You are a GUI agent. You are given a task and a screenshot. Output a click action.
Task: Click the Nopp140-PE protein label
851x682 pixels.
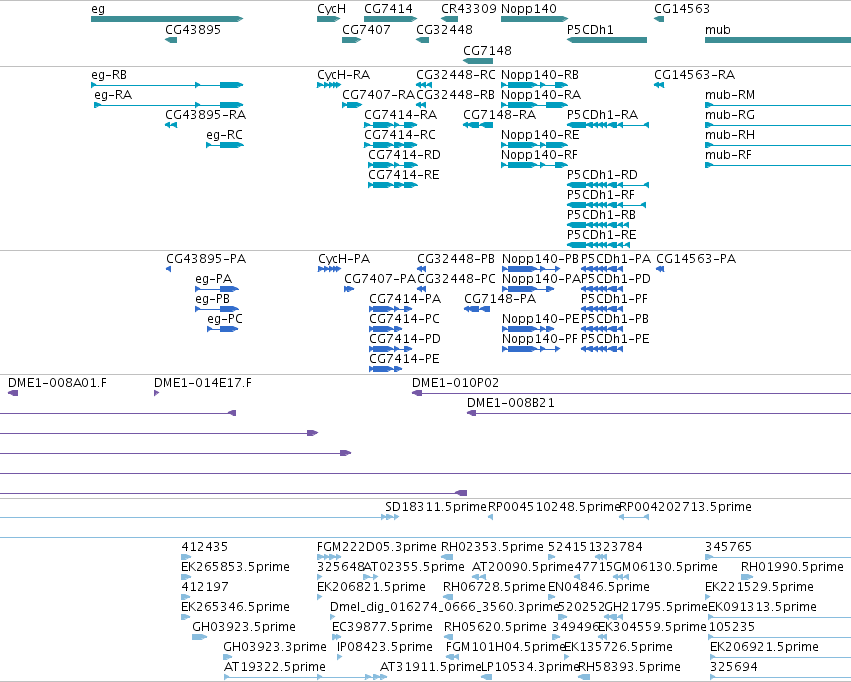coord(541,319)
